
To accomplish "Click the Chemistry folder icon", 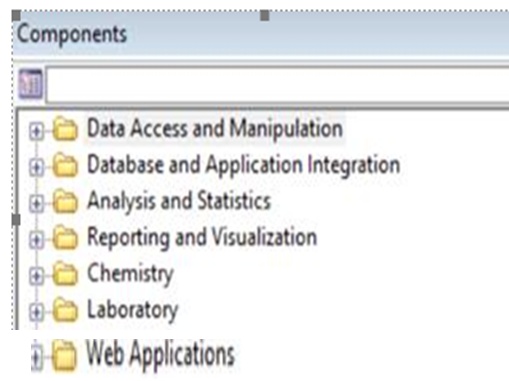I will (65, 274).
